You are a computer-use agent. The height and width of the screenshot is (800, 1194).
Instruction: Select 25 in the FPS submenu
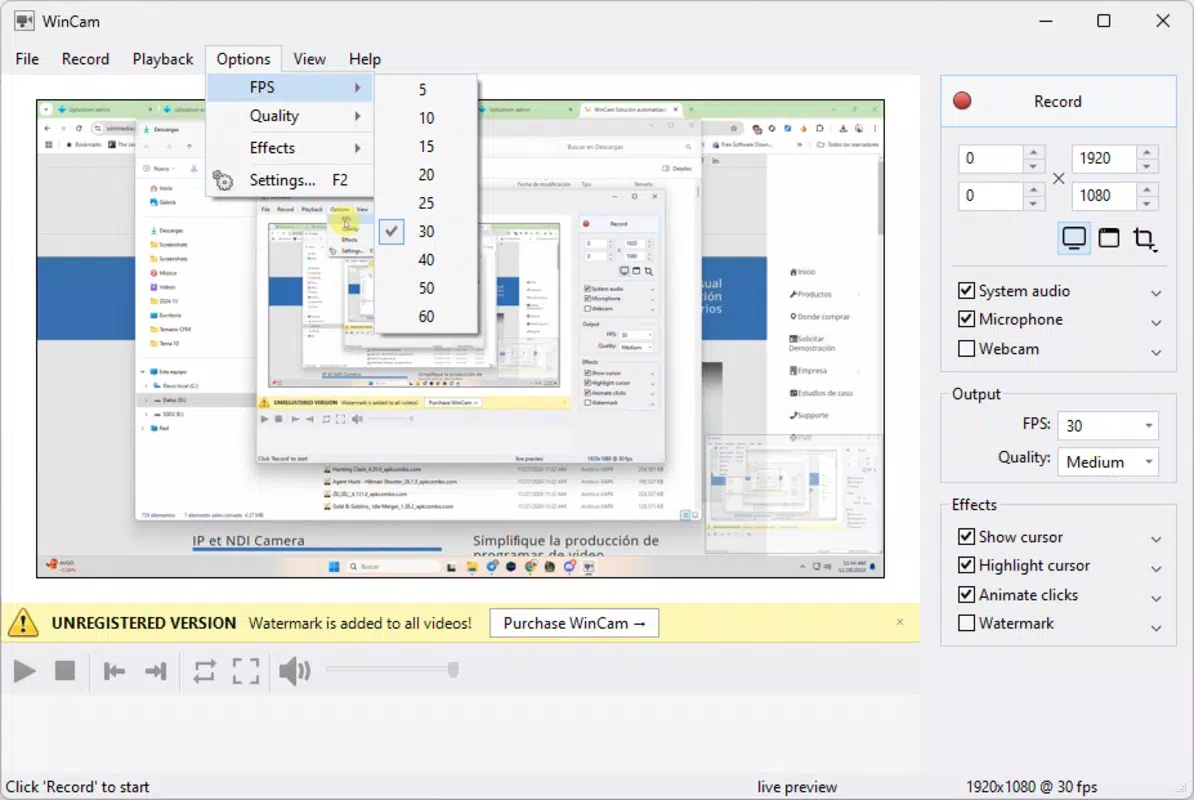(x=426, y=203)
